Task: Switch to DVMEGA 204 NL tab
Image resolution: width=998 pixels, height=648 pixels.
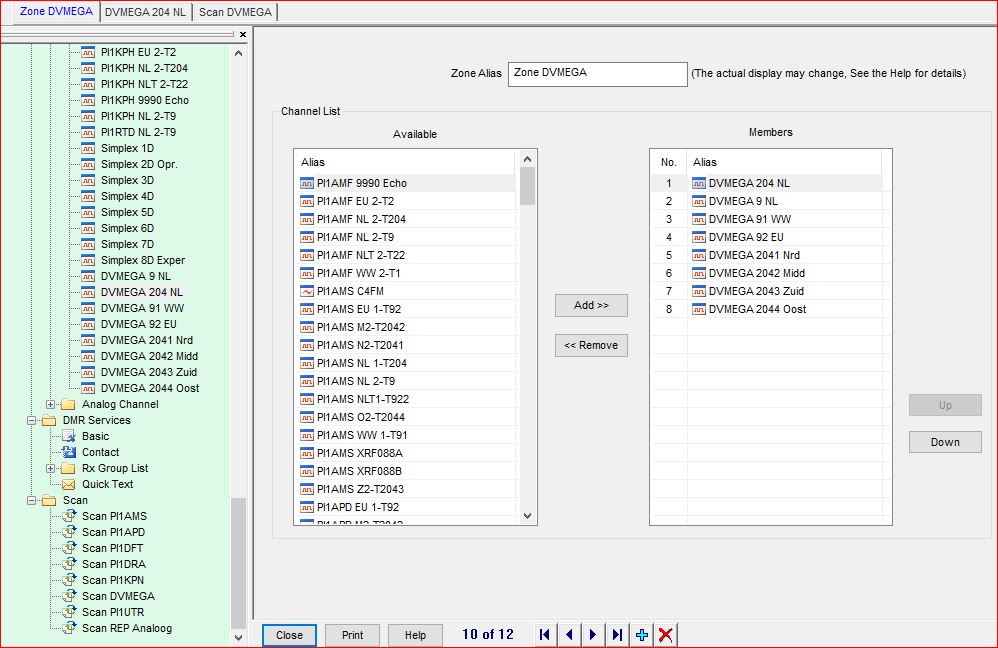Action: pyautogui.click(x=145, y=12)
